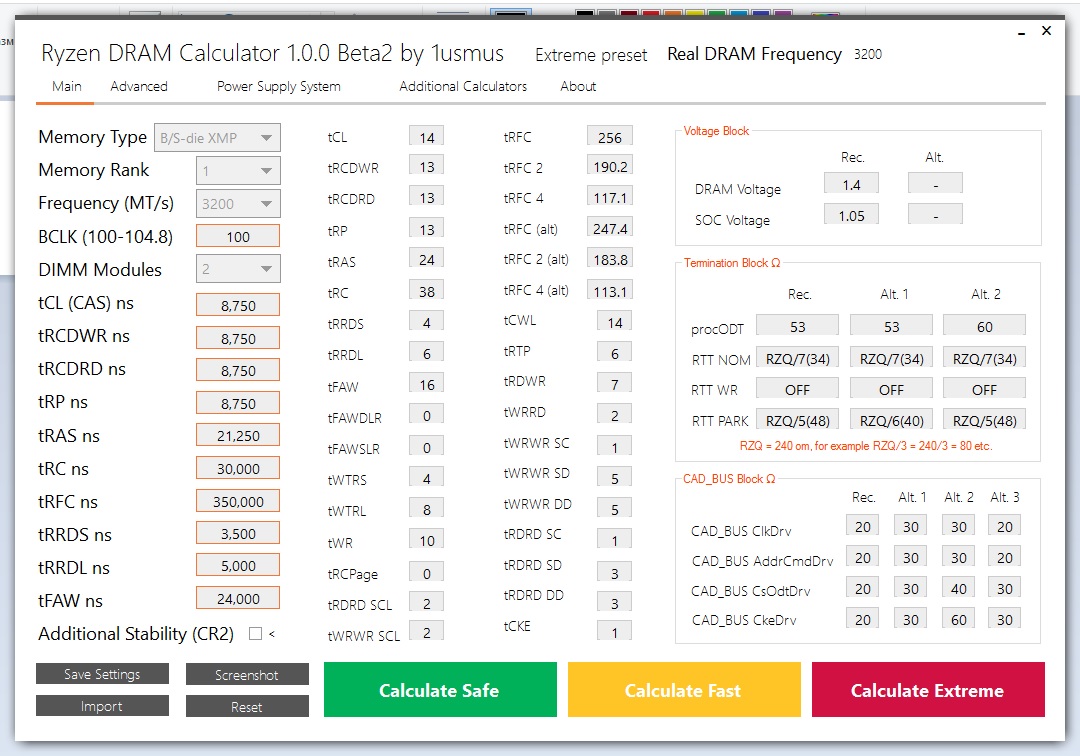Click the tWR value 10
1080x756 pixels.
click(x=426, y=540)
